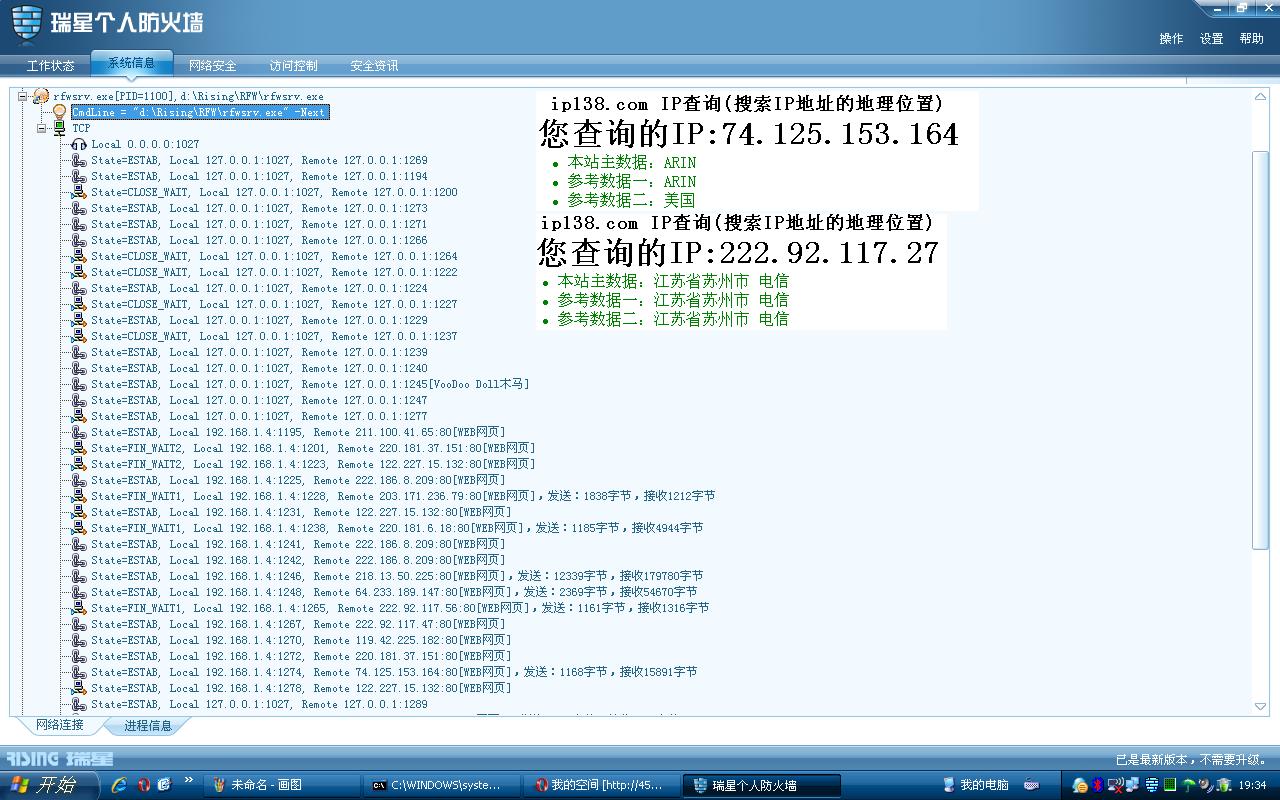Select row with Remote 127.0.0.1:1289
The width and height of the screenshot is (1280, 800).
coord(259,704)
